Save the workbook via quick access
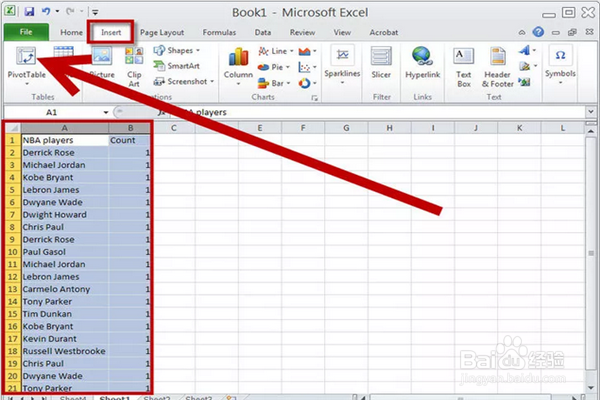Viewport: 600px width, 400px height. click(29, 12)
